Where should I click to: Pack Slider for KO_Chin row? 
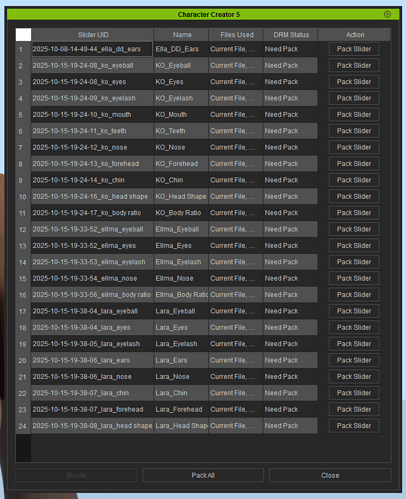click(354, 180)
